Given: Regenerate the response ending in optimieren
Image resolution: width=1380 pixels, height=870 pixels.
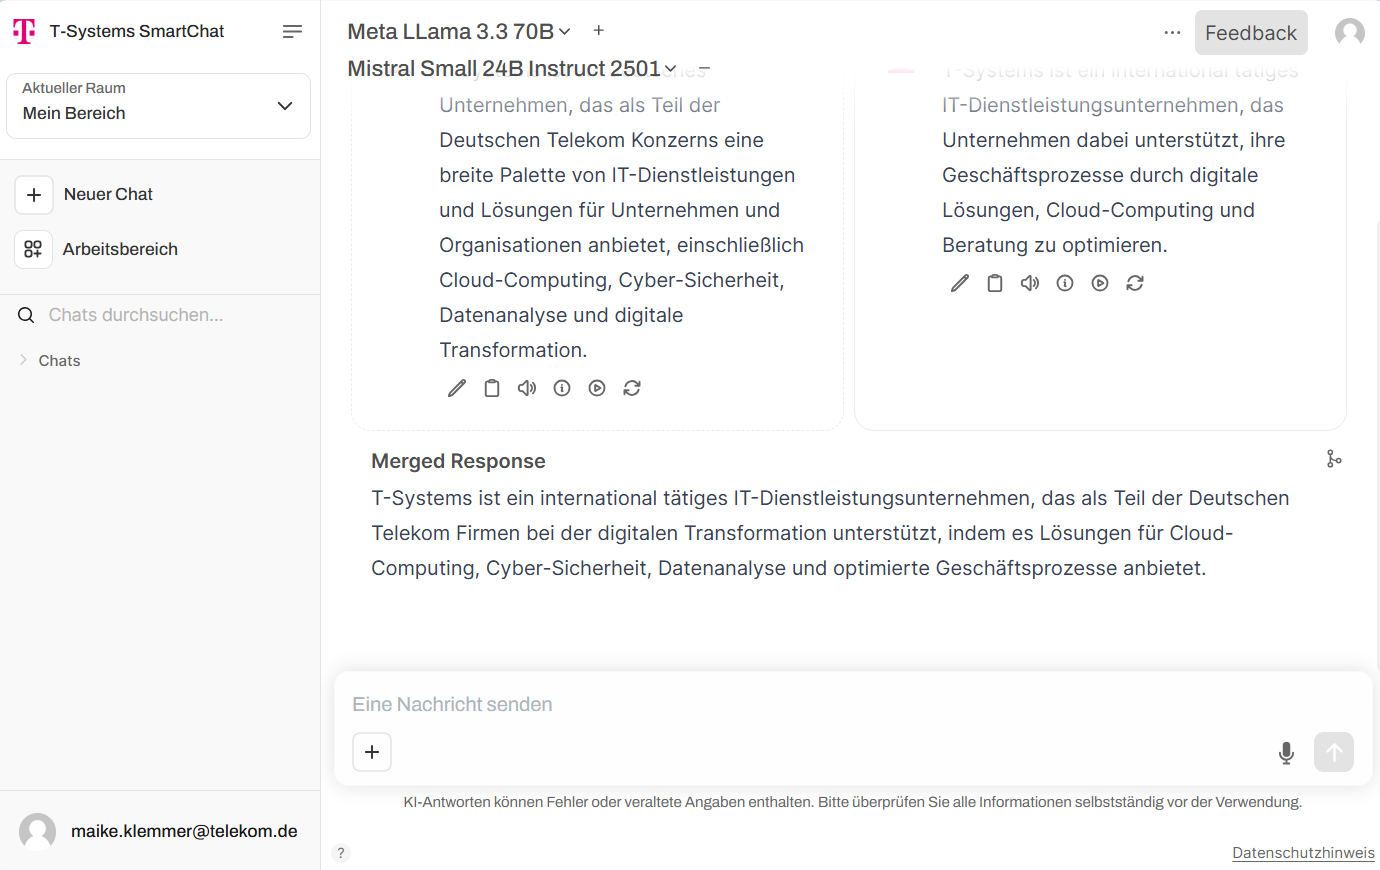Looking at the screenshot, I should pyautogui.click(x=1135, y=283).
